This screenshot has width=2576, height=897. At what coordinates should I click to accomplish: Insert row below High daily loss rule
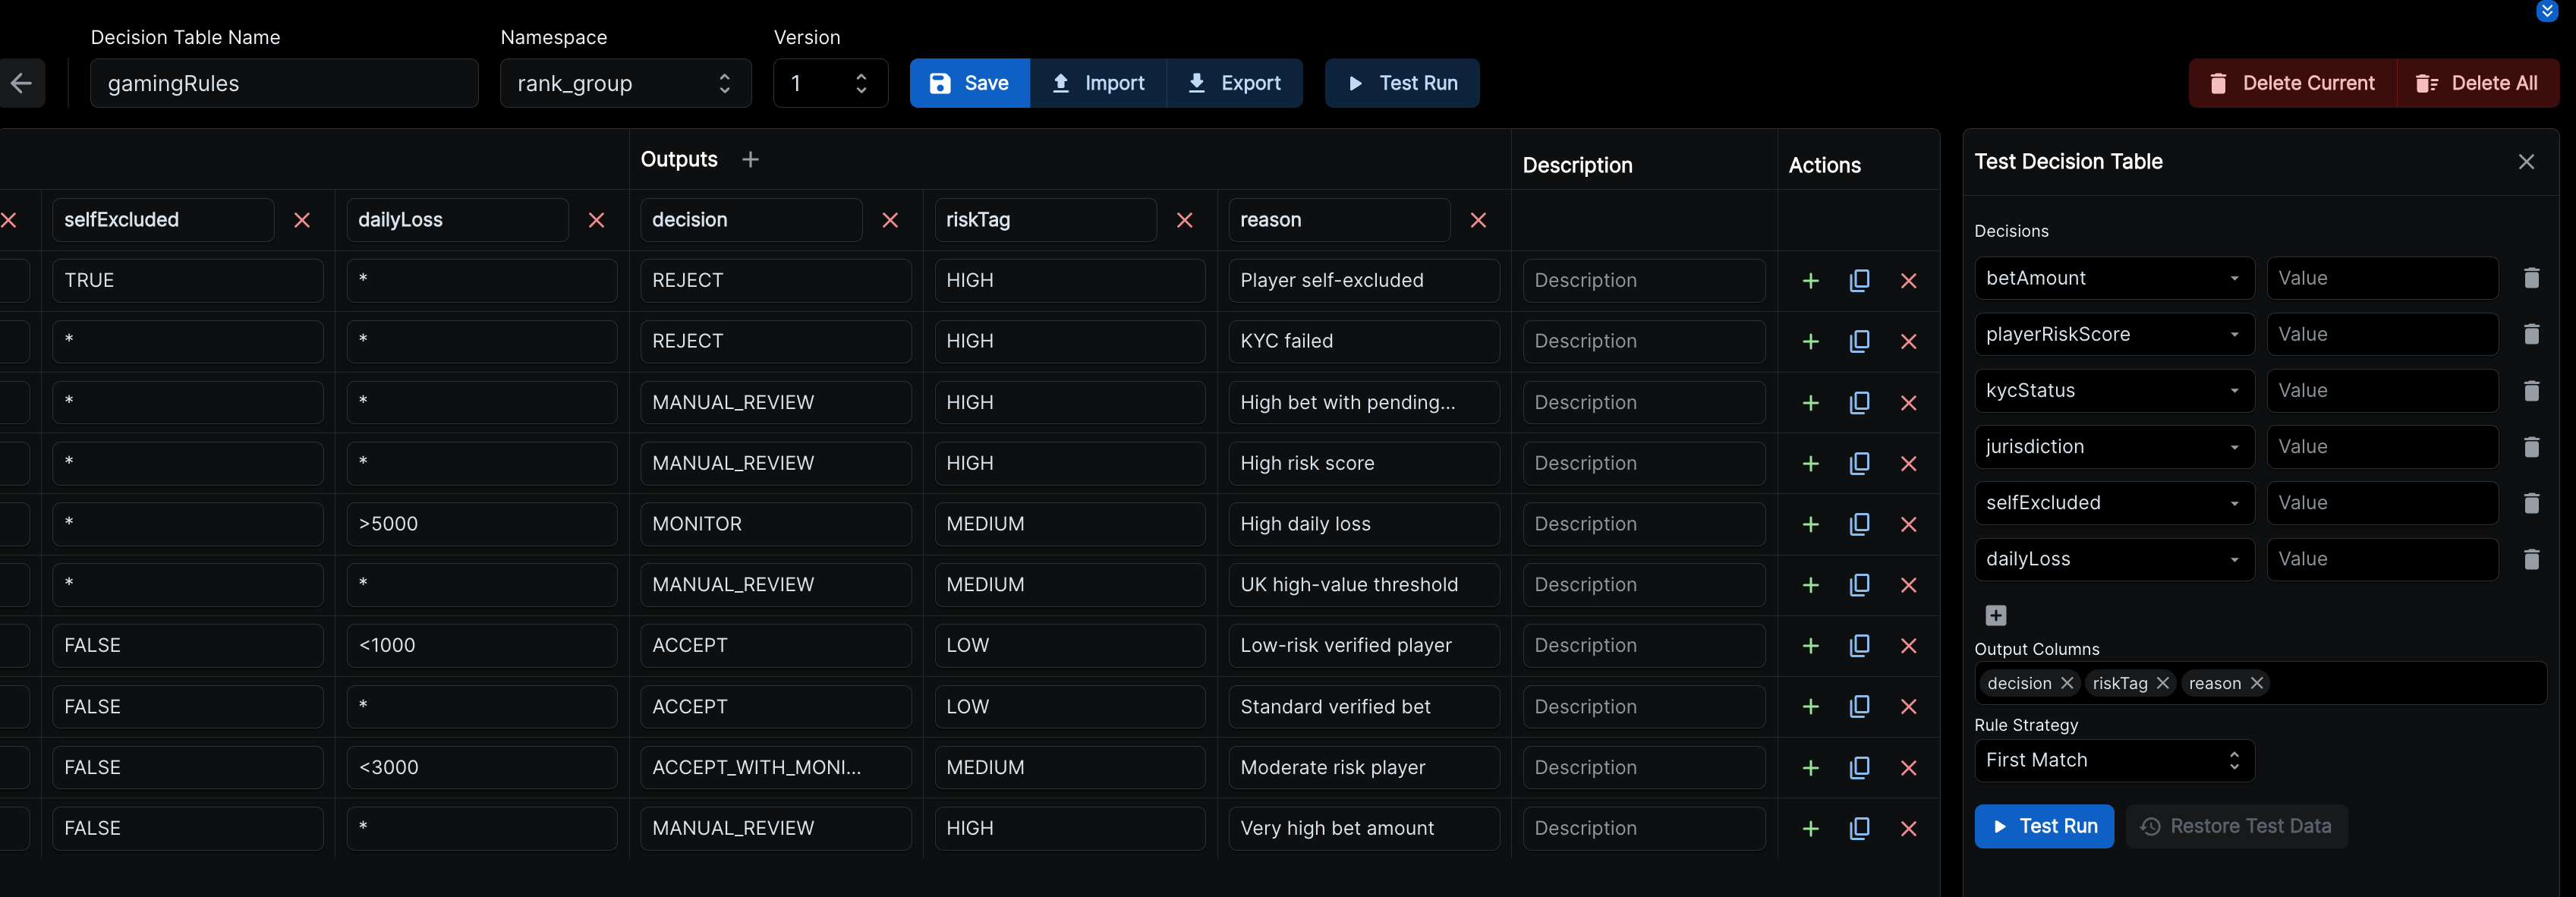point(1810,525)
